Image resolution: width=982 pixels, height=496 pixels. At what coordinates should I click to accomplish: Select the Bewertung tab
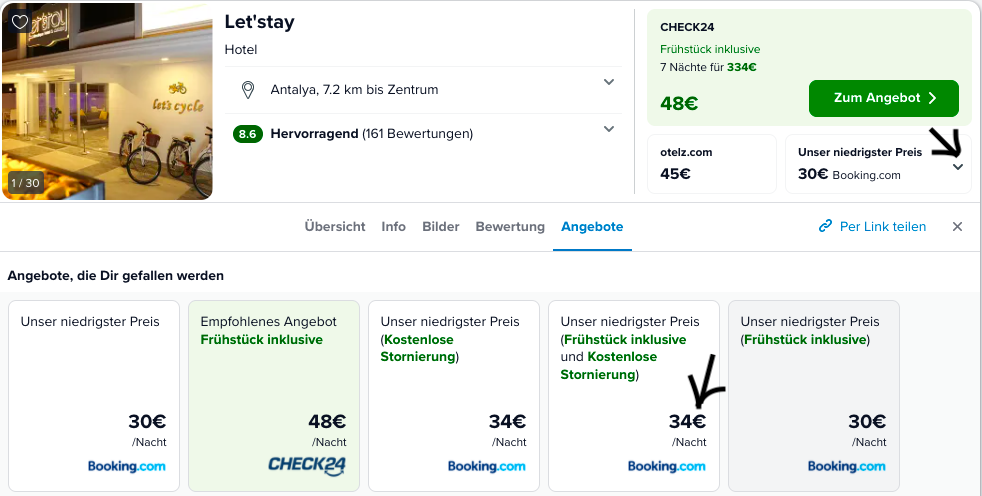[x=510, y=227]
